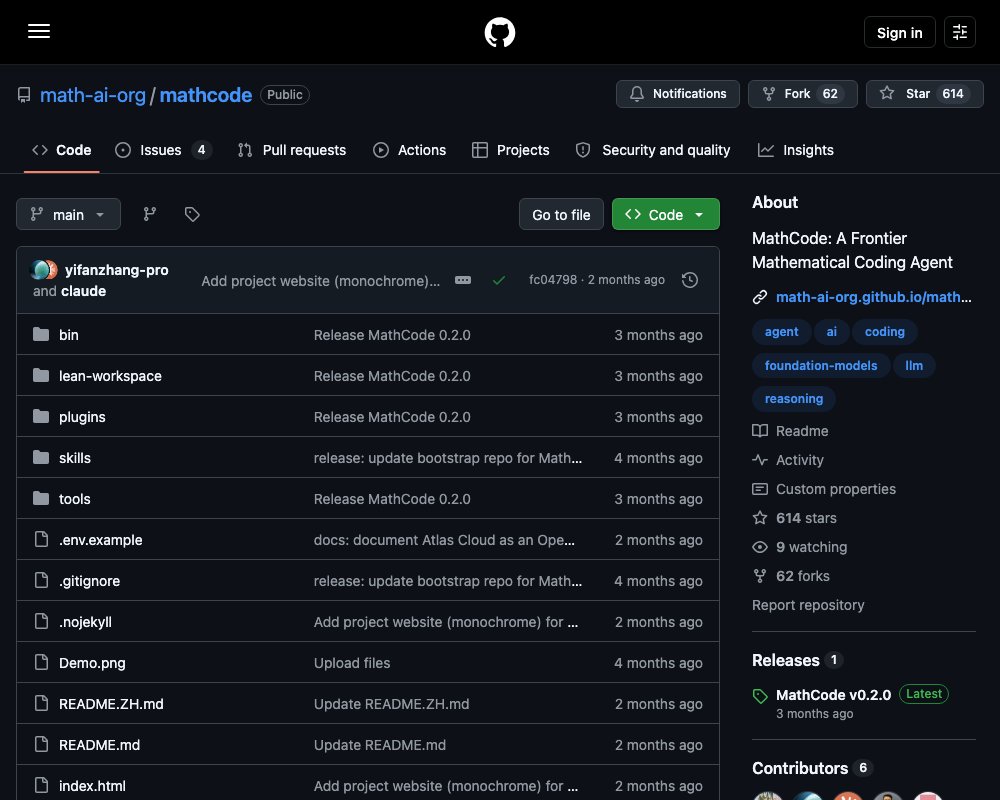Click the release tag icon by MathCode v0.2.0
Screen dimensions: 1000x800
(x=760, y=696)
